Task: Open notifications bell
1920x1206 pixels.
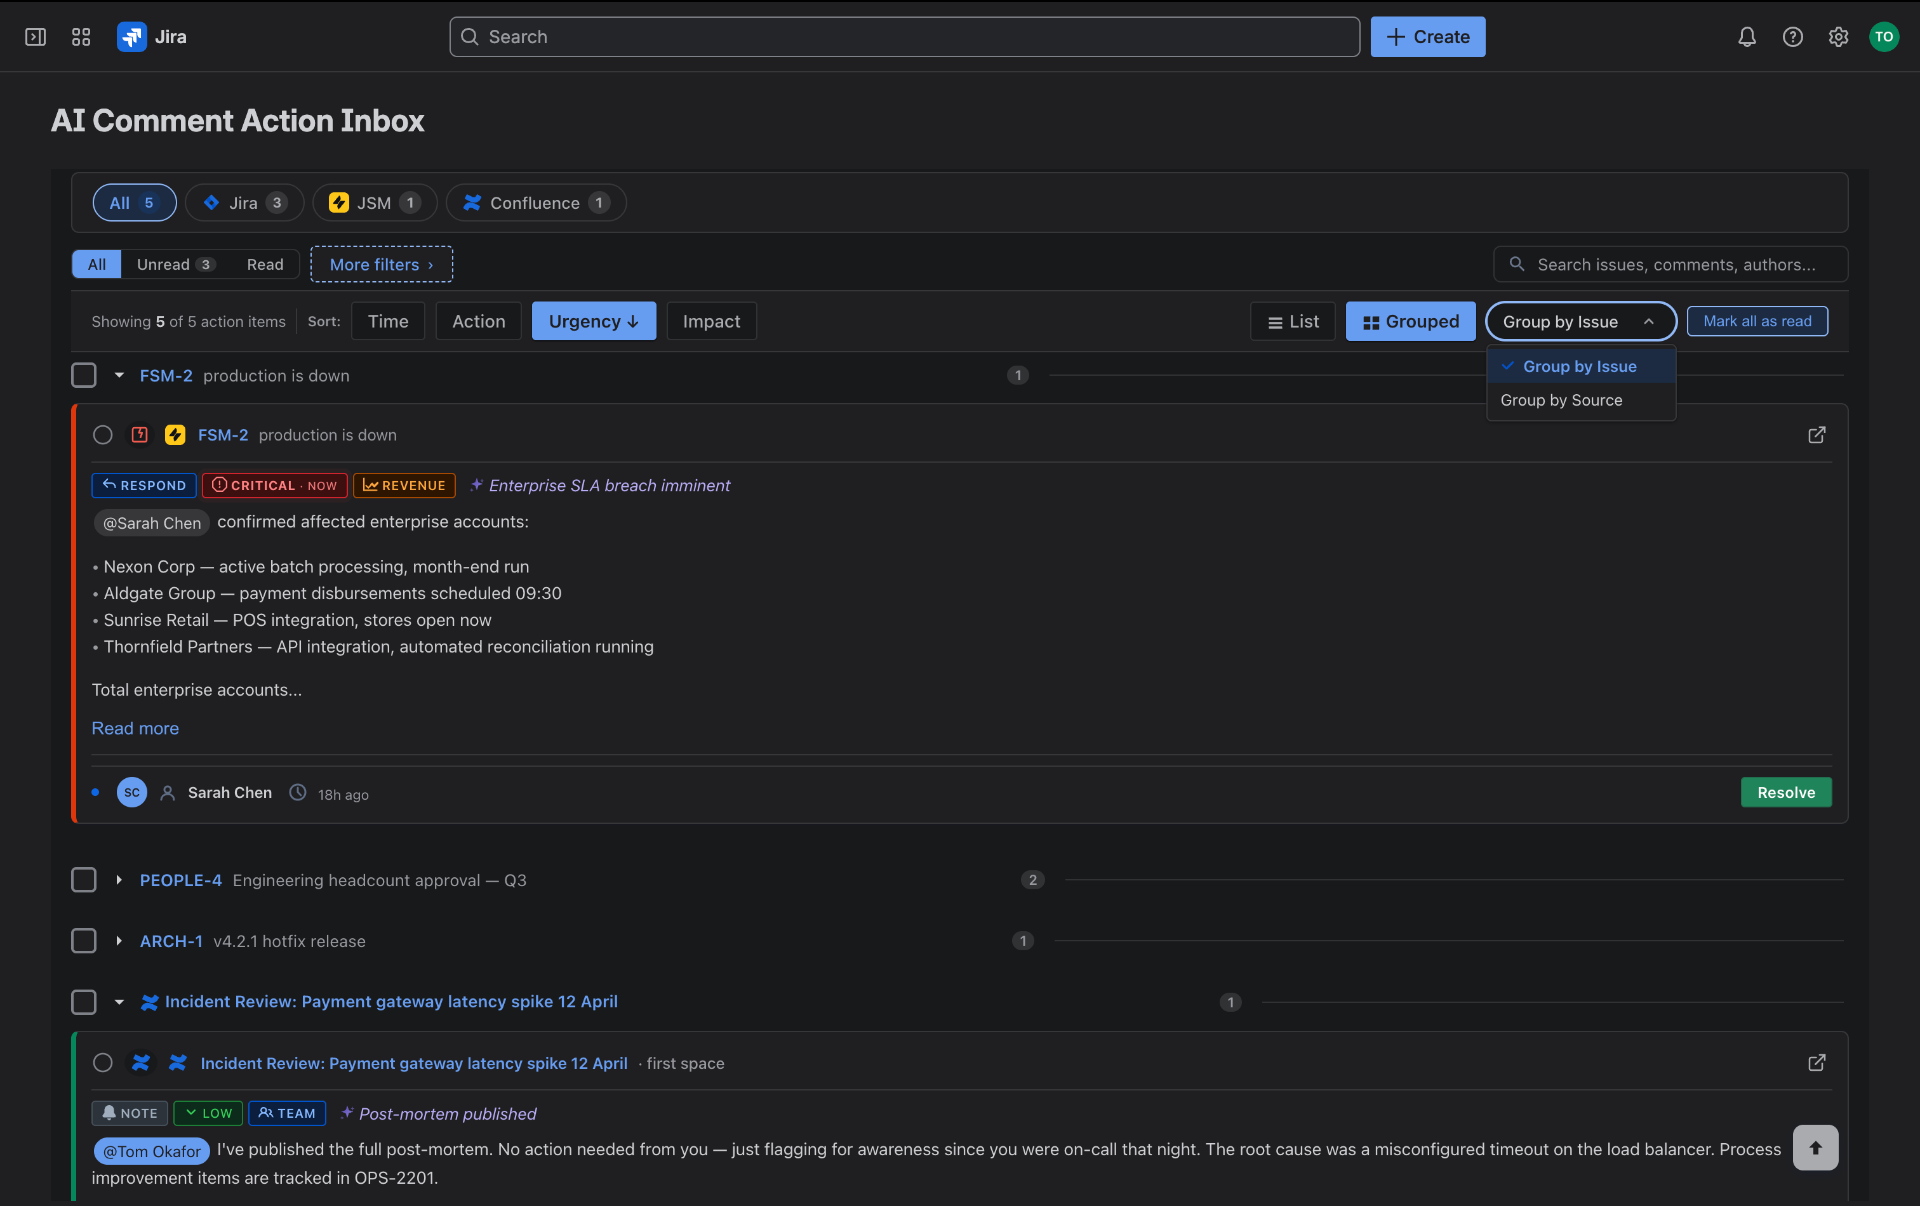Action: pos(1746,37)
